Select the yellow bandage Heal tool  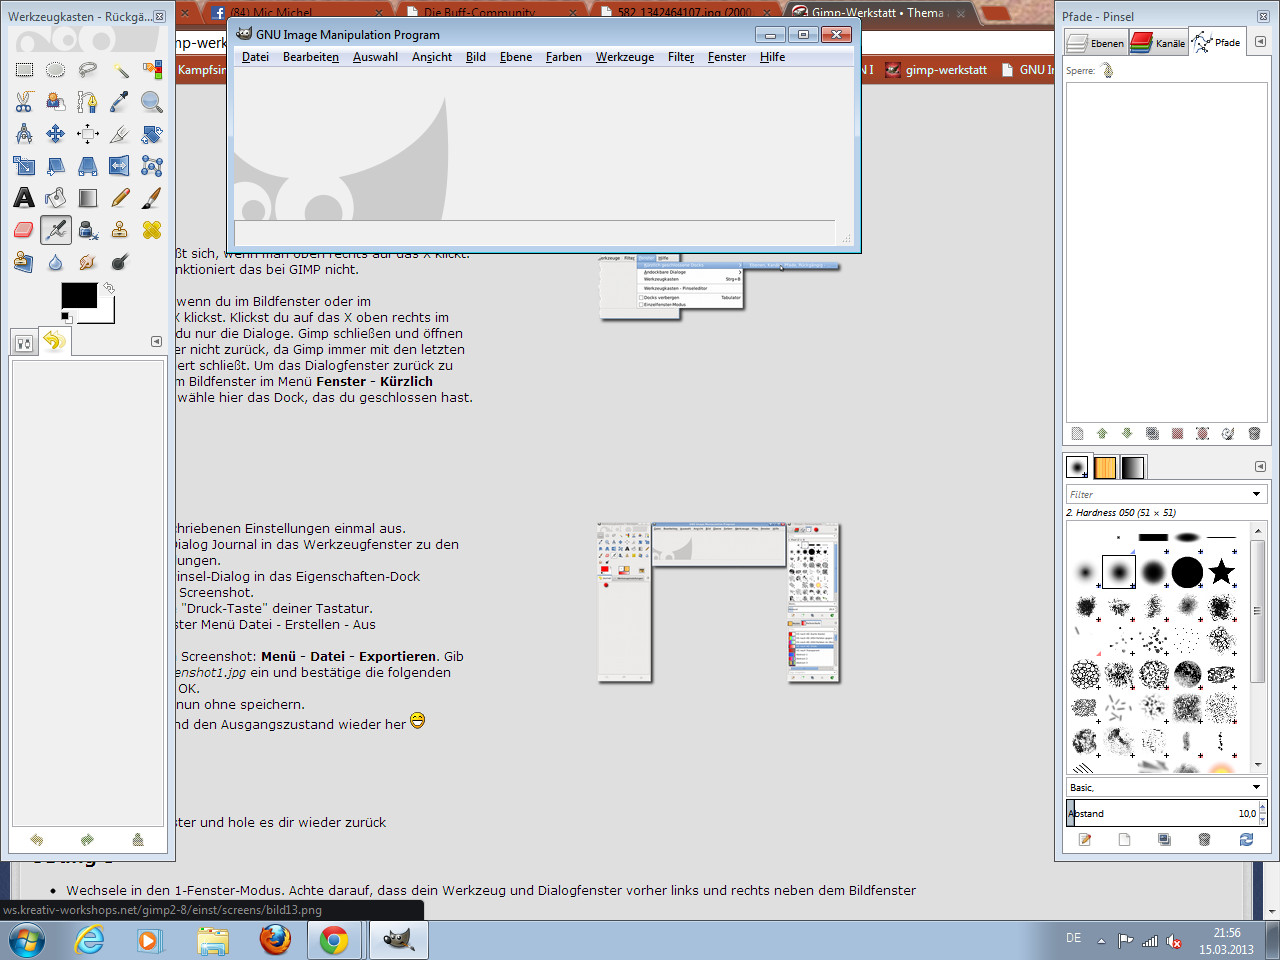152,230
